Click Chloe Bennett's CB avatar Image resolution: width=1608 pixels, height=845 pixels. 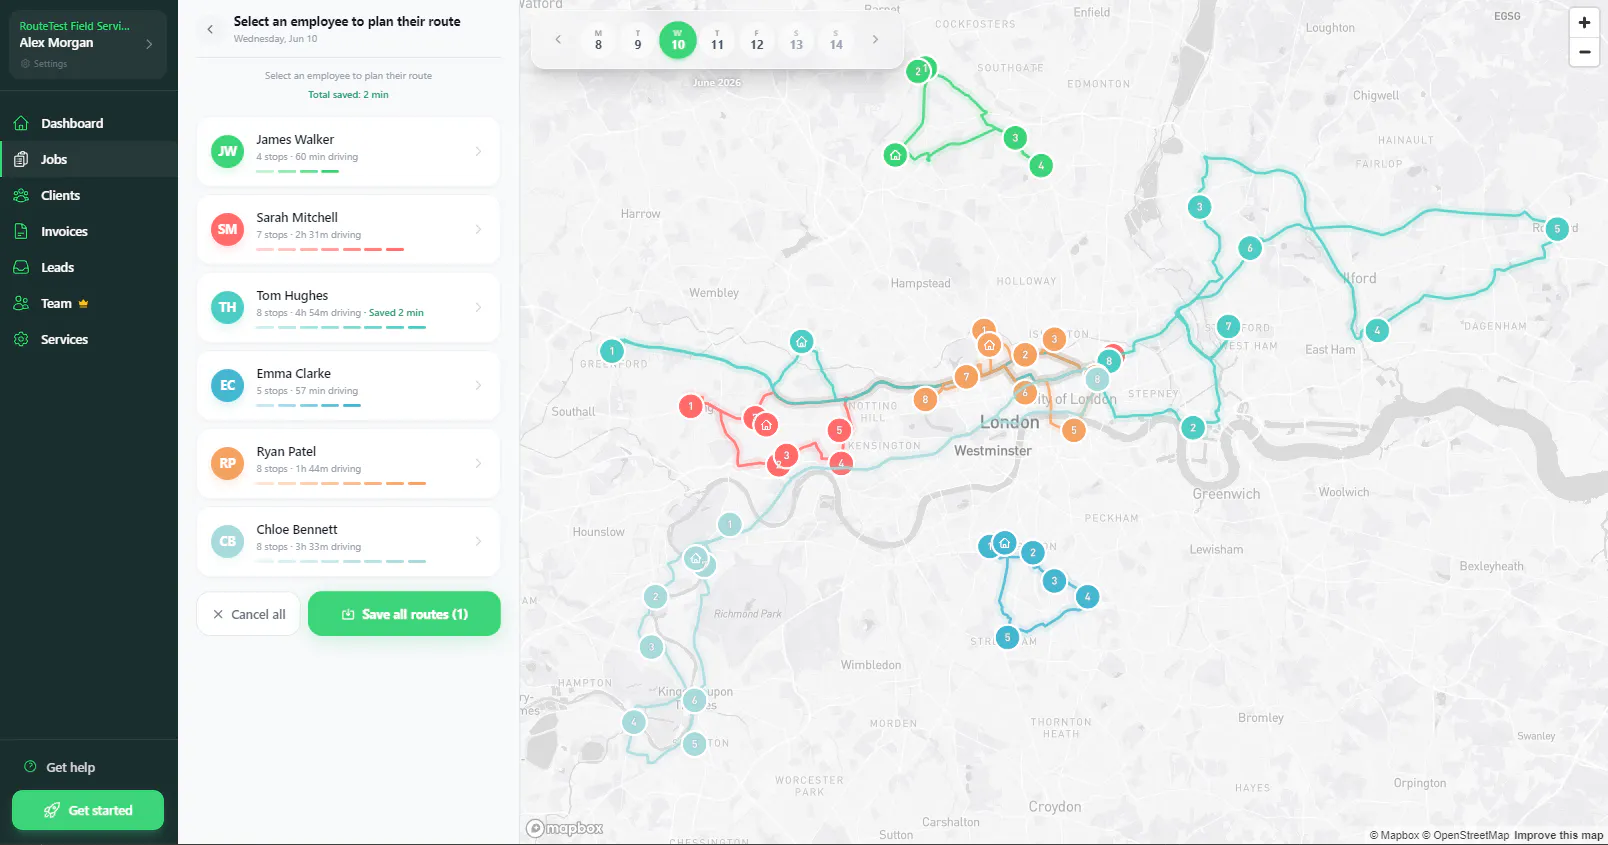228,541
